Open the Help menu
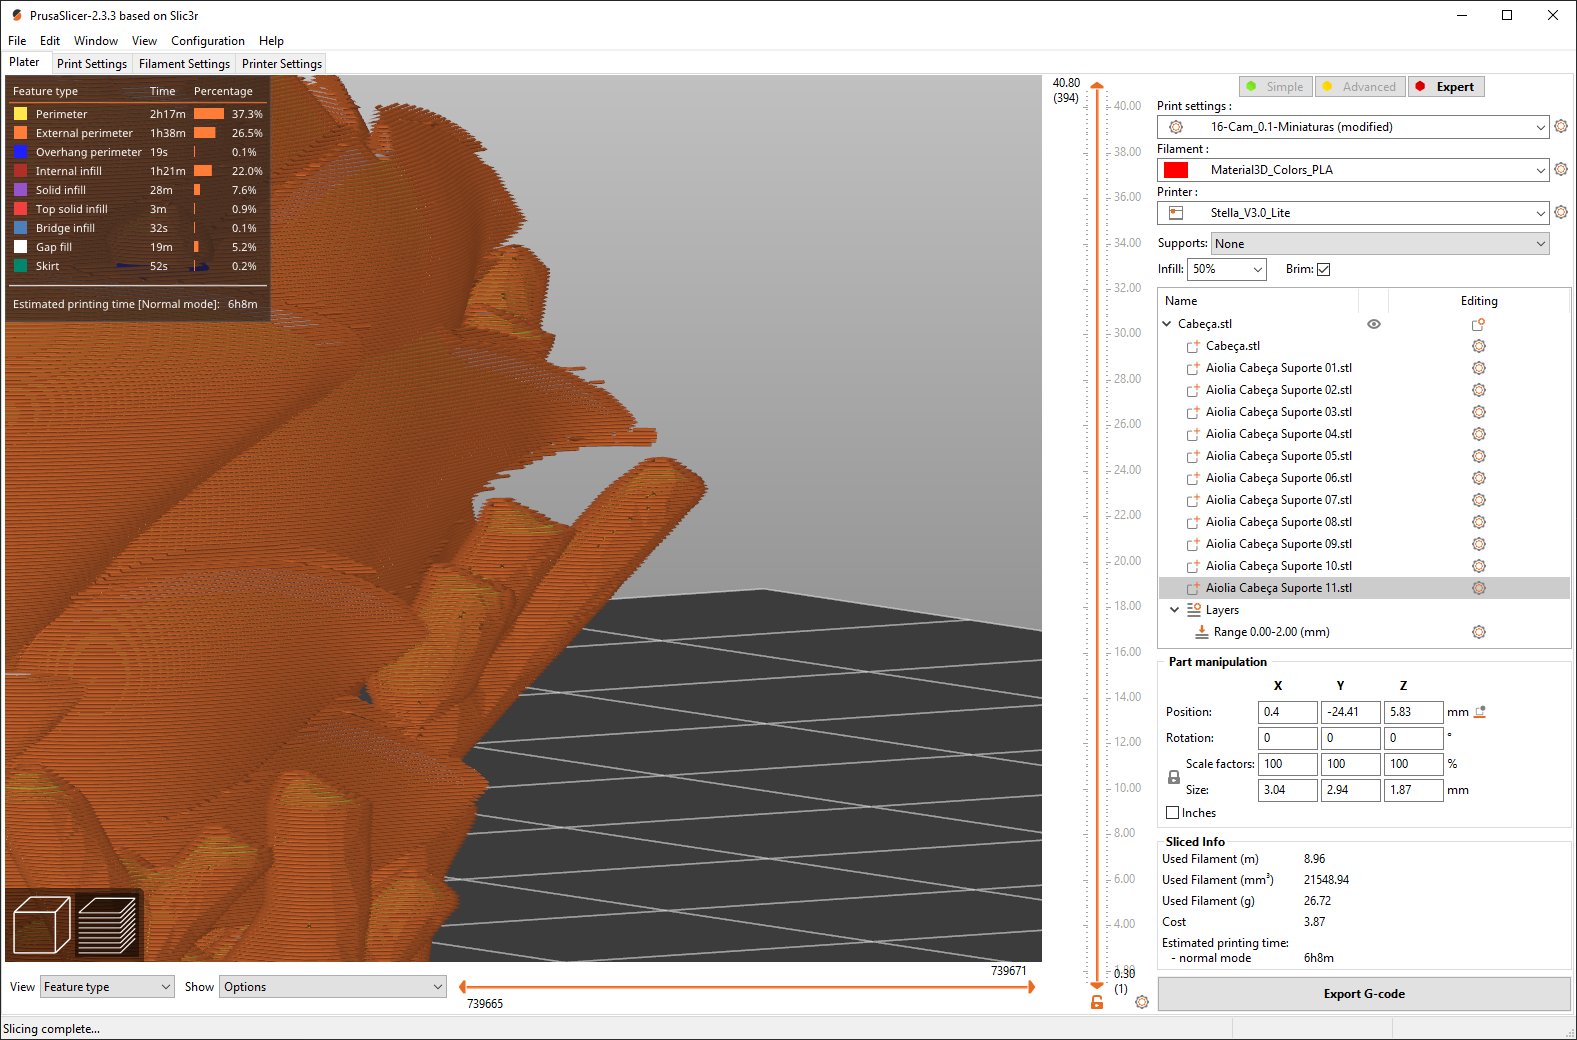 tap(271, 41)
